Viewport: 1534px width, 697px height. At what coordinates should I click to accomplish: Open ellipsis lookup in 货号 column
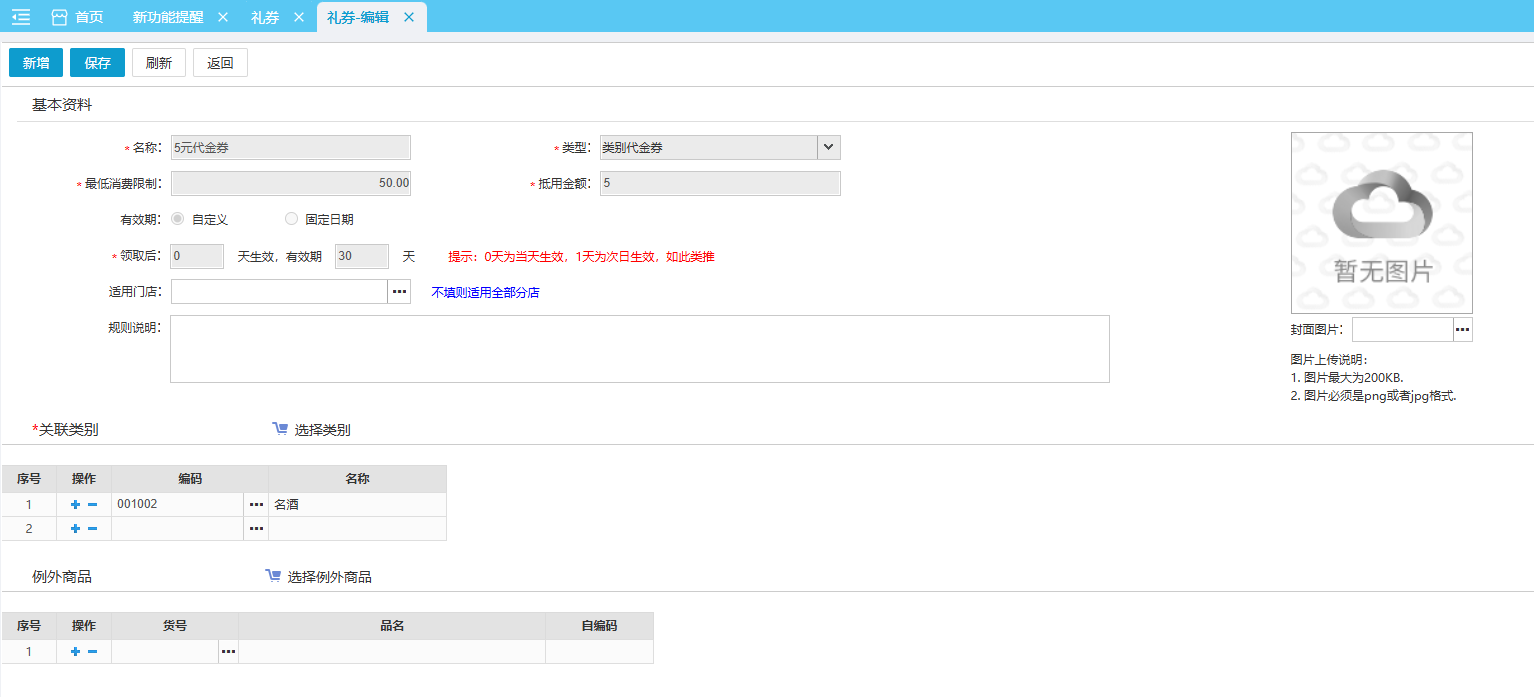tap(228, 652)
